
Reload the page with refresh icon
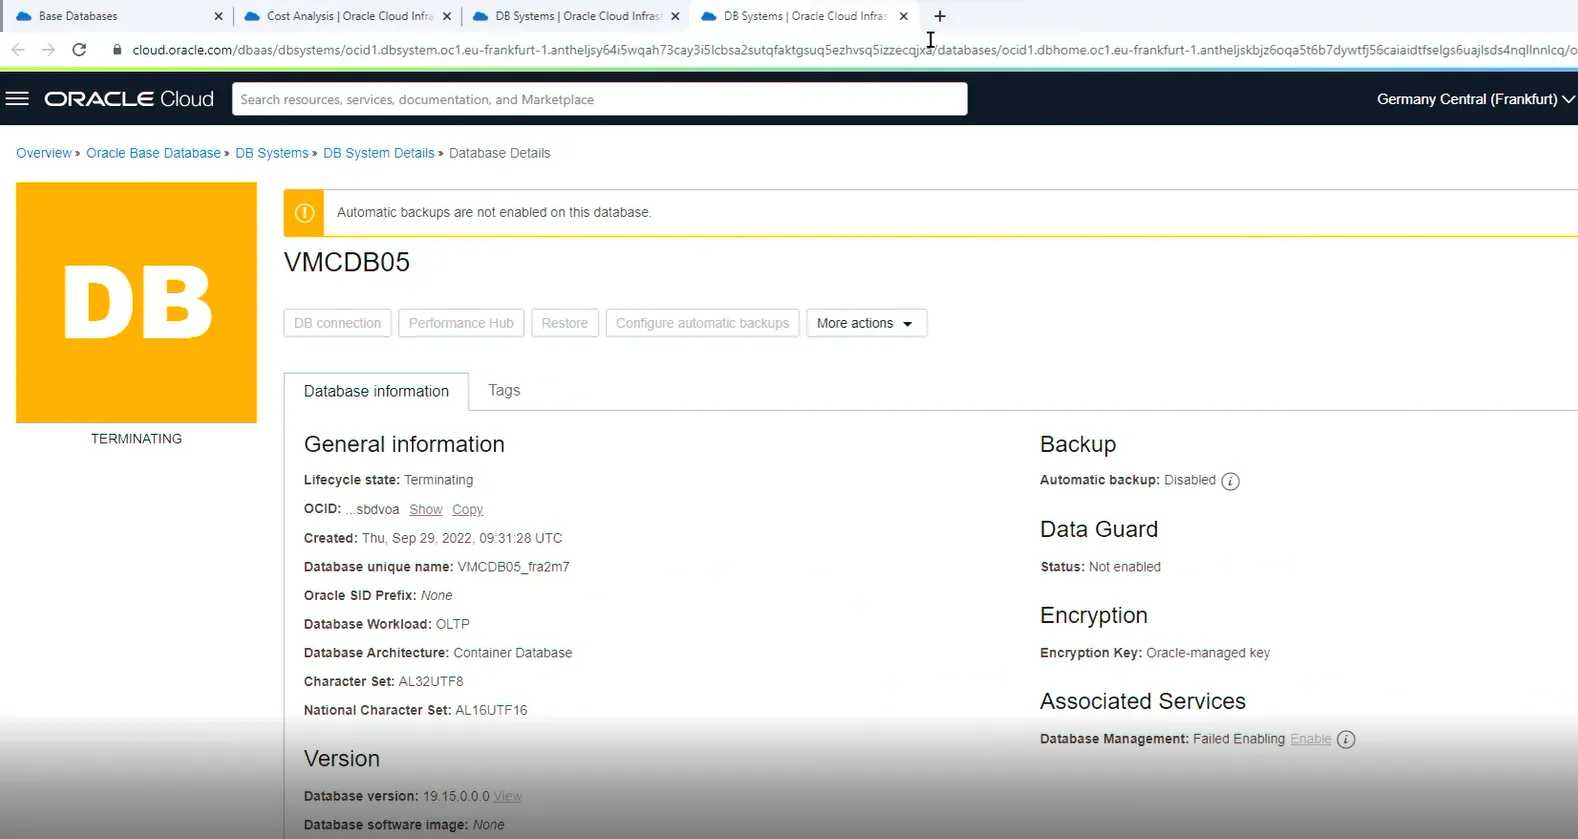point(80,49)
